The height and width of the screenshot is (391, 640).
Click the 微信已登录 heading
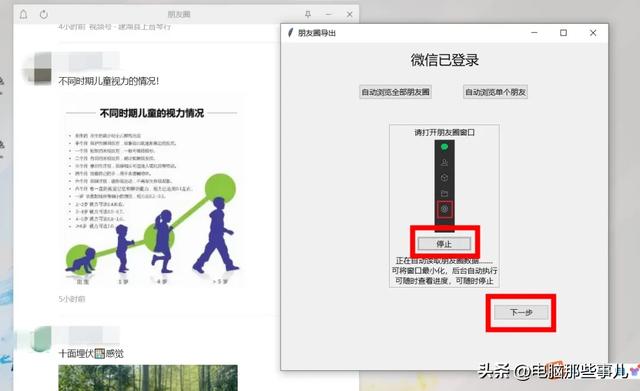coord(444,60)
